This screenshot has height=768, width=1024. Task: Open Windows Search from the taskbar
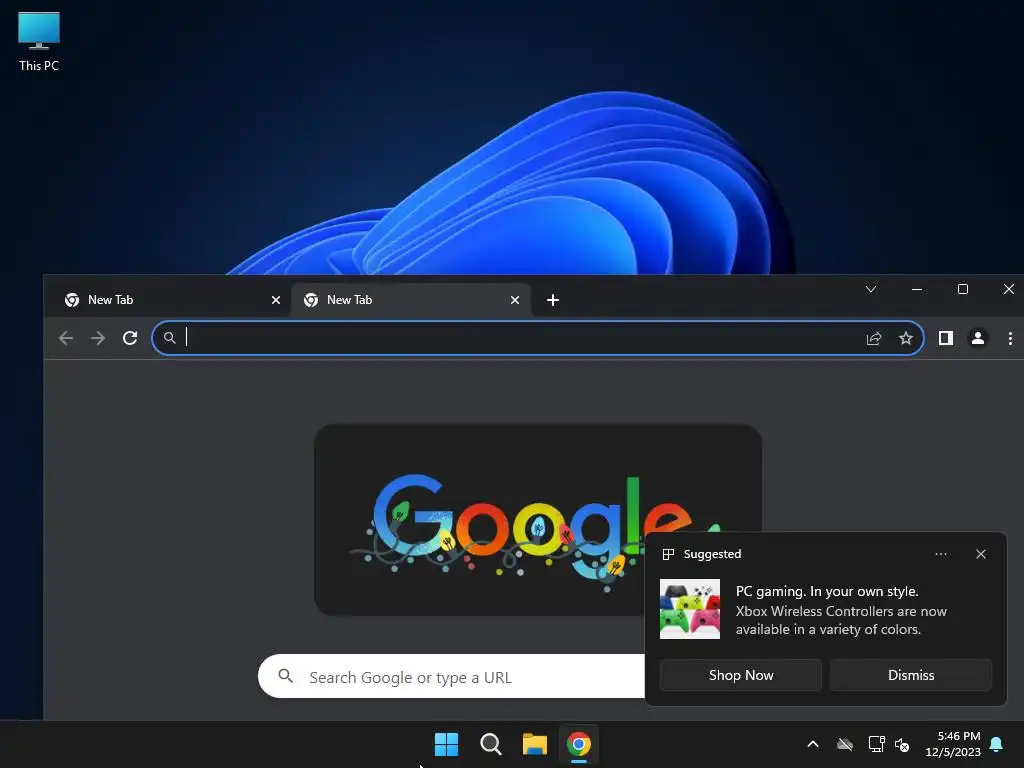(490, 744)
